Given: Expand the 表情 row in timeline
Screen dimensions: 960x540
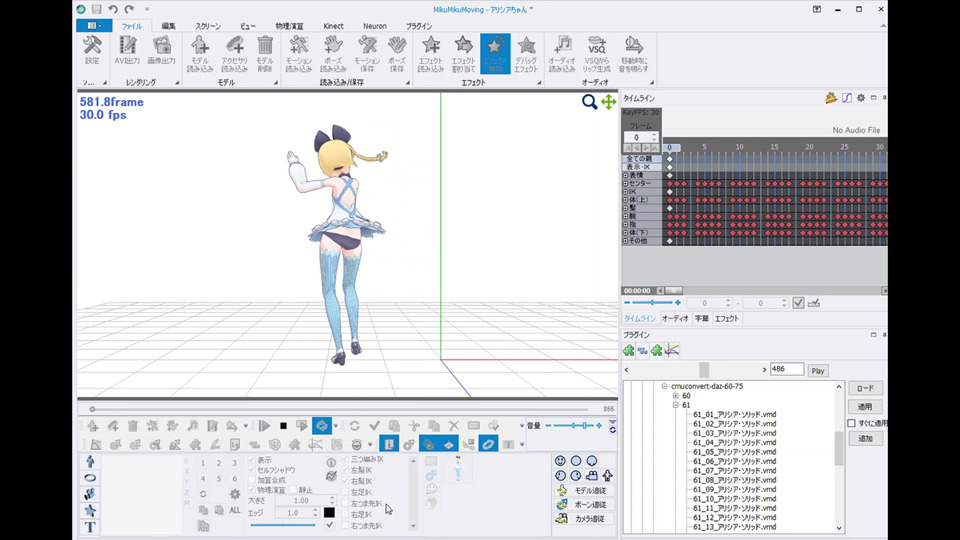Looking at the screenshot, I should click(626, 175).
